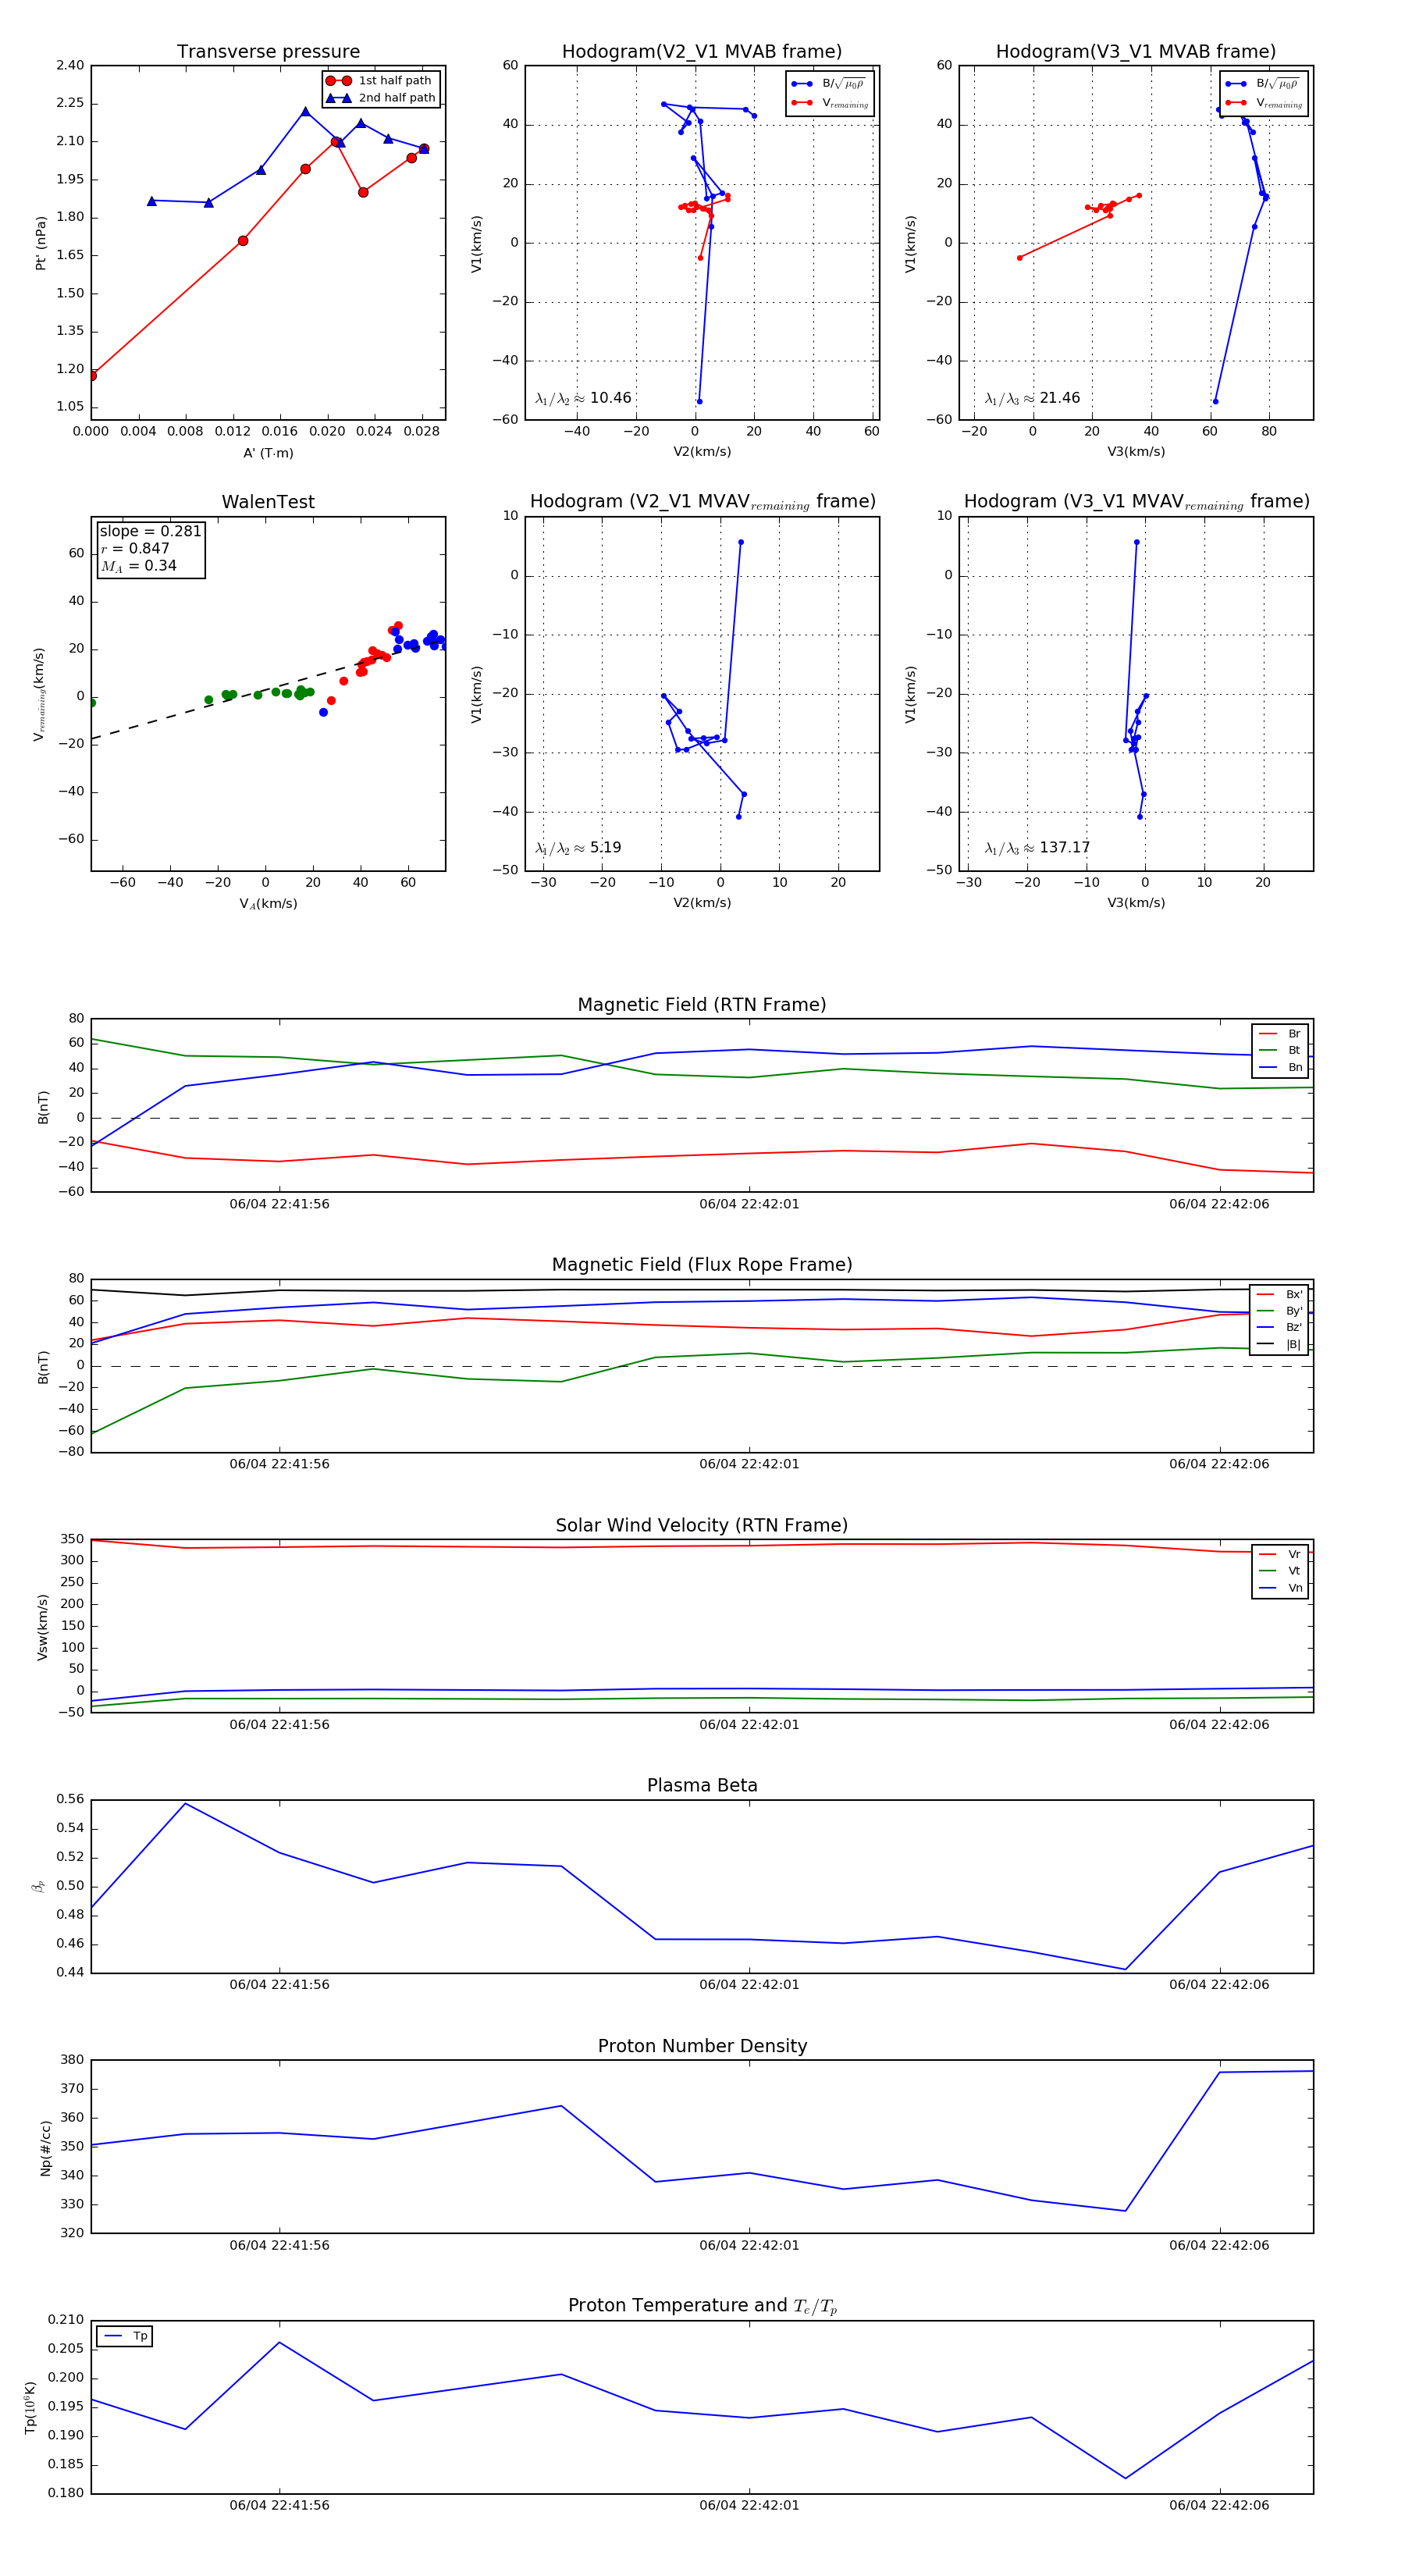Click the 'slope = 0.281' text
Screen dimensions: 1405x2576
coord(150,531)
